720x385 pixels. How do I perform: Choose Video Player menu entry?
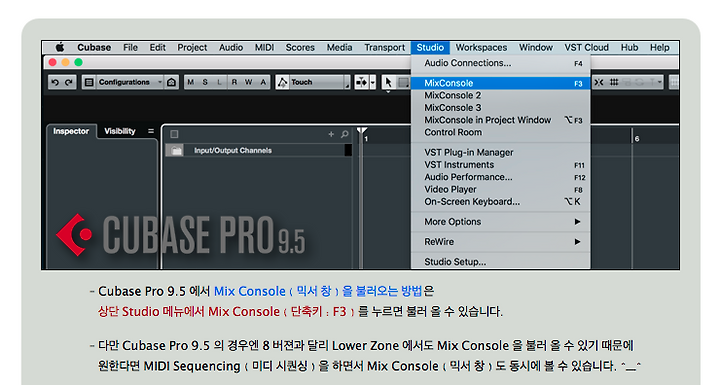[x=501, y=189]
